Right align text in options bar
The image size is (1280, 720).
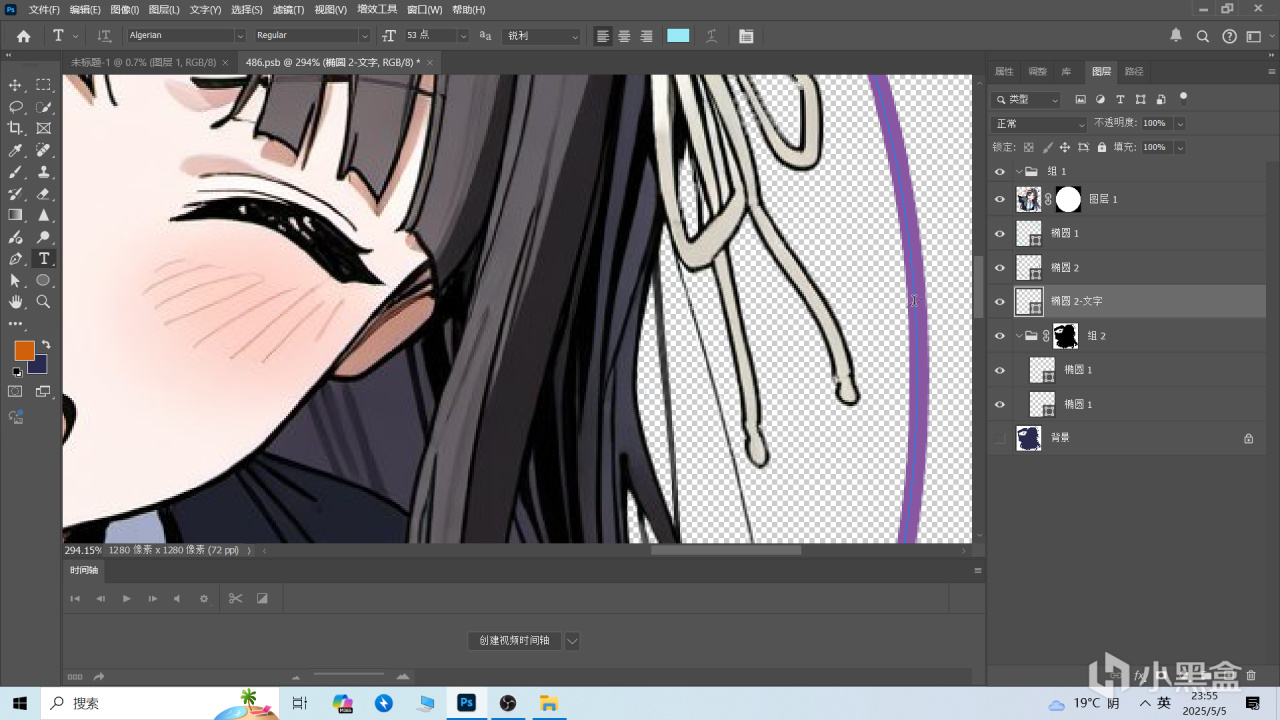point(646,36)
